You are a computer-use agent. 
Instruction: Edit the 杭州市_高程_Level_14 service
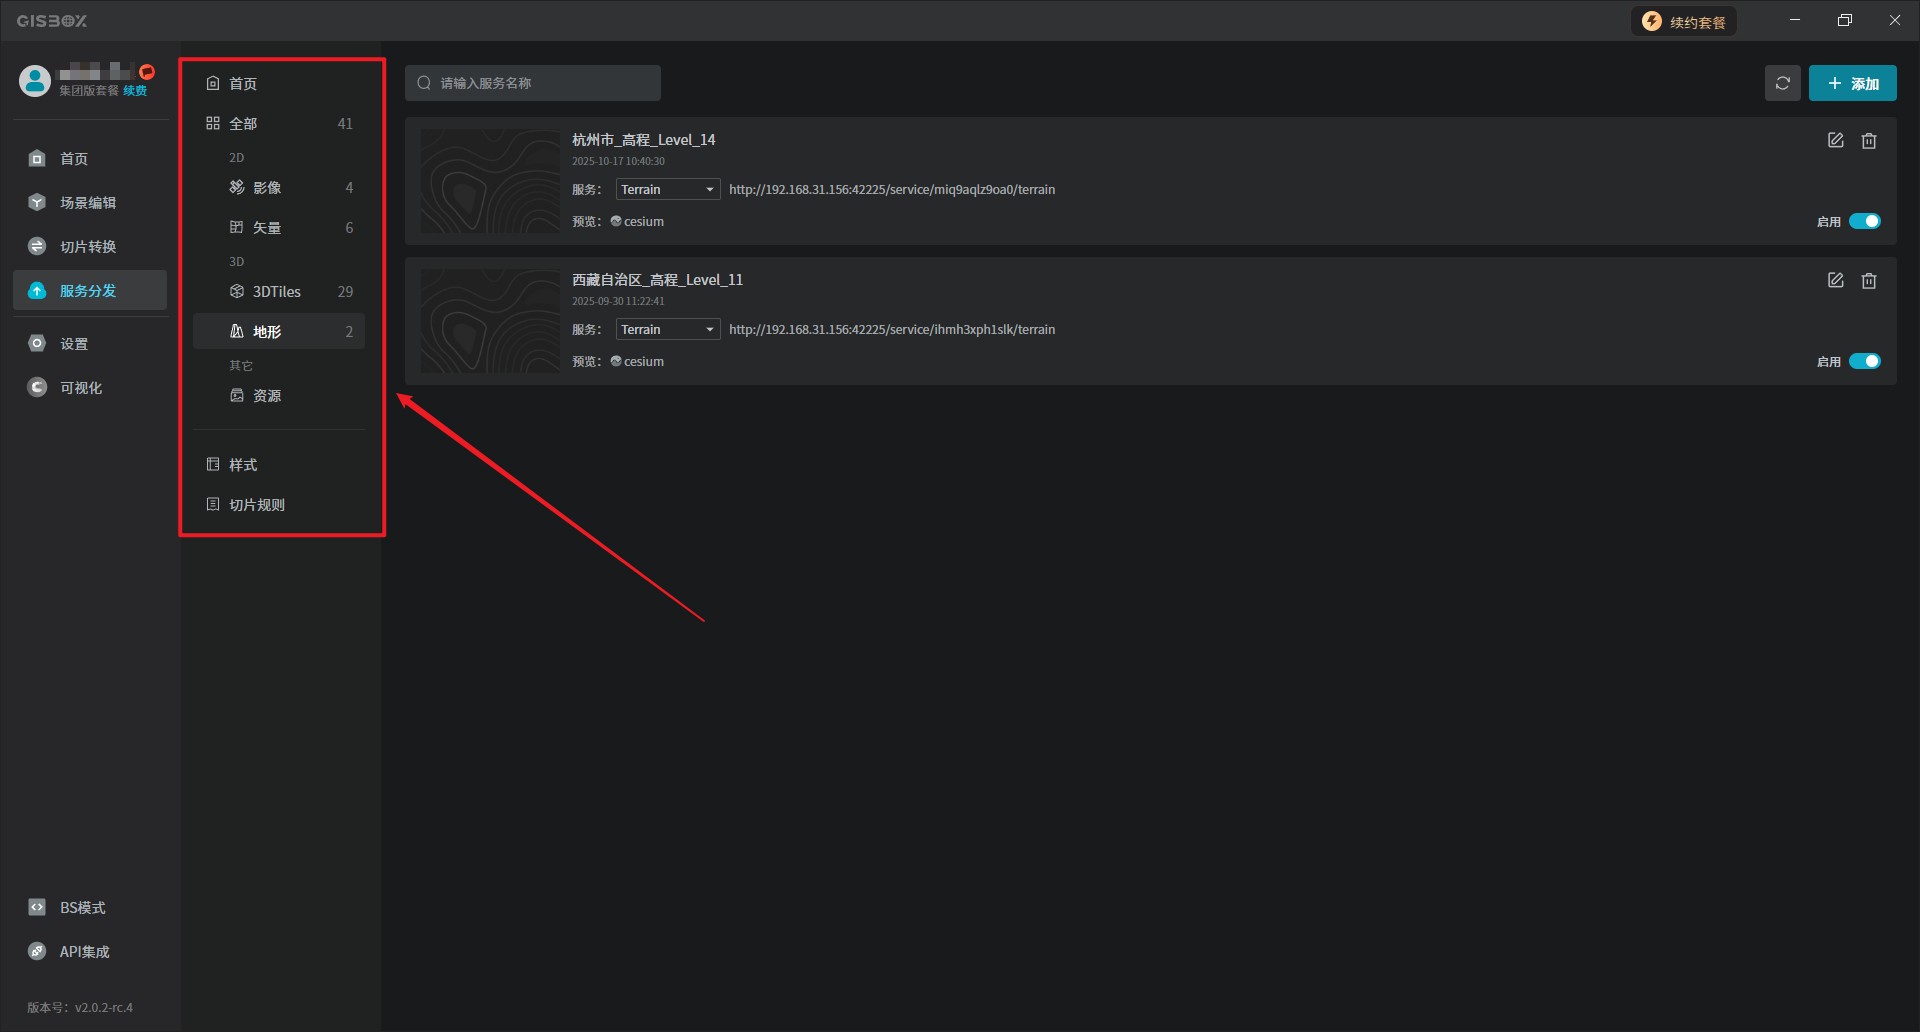pos(1835,141)
